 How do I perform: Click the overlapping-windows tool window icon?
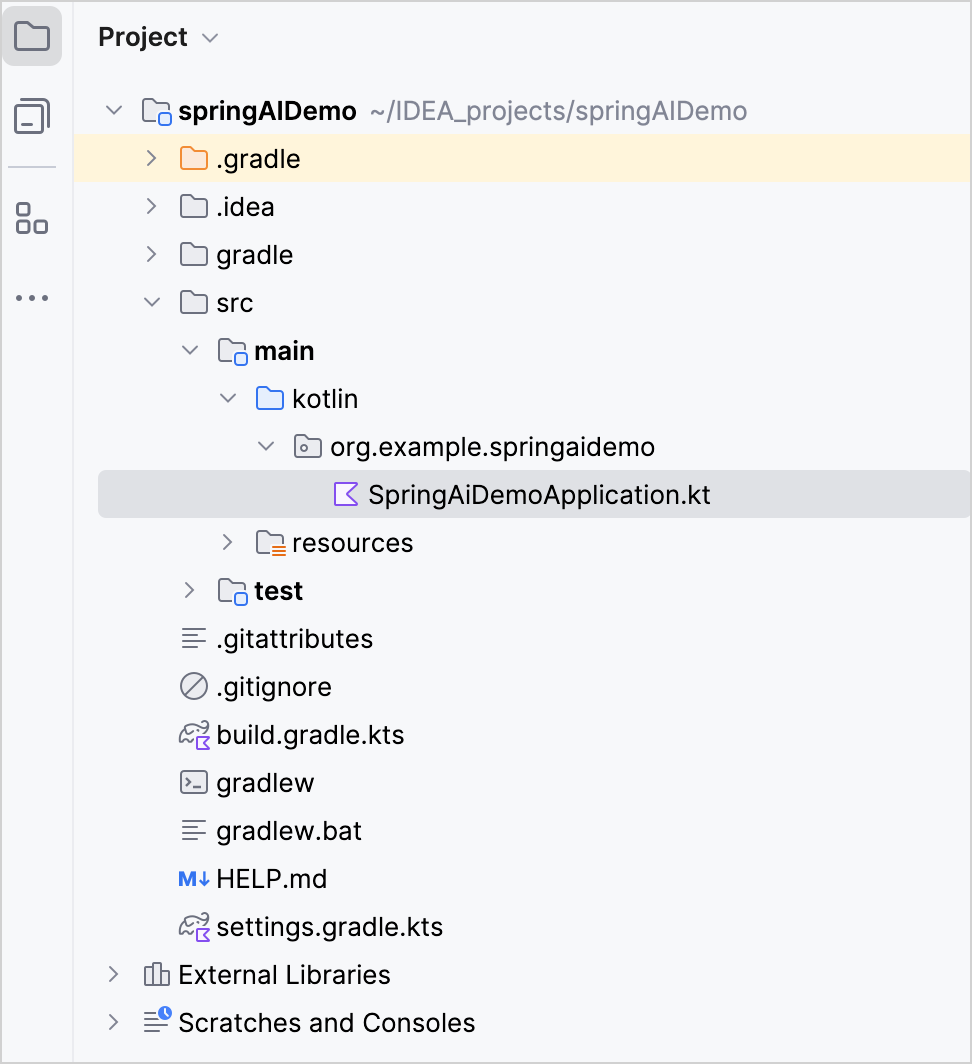click(33, 116)
